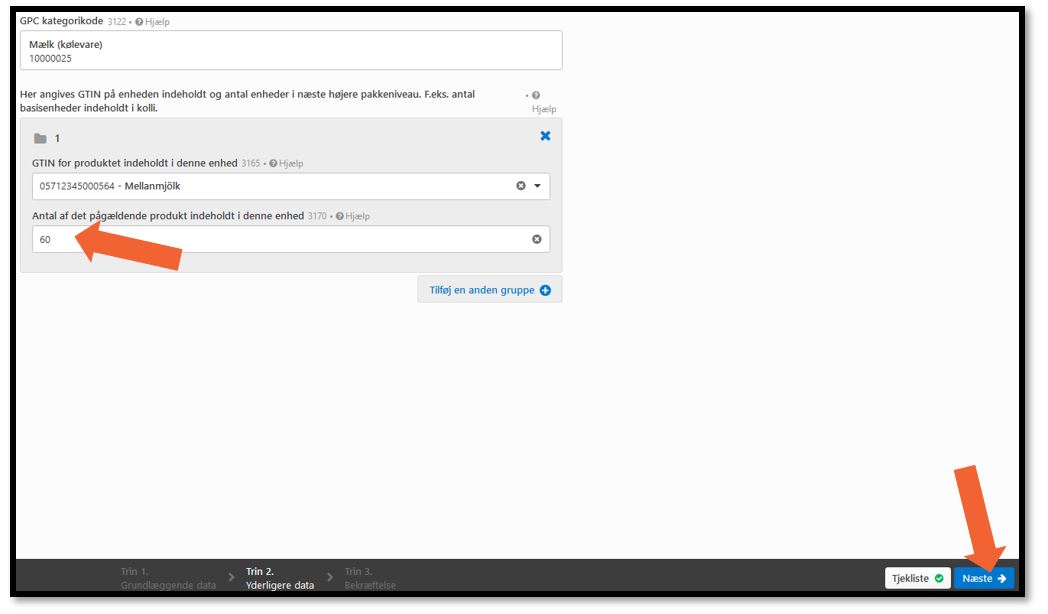Screen dimensions: 1048x614
Task: Click the Næste button
Action: (x=984, y=578)
